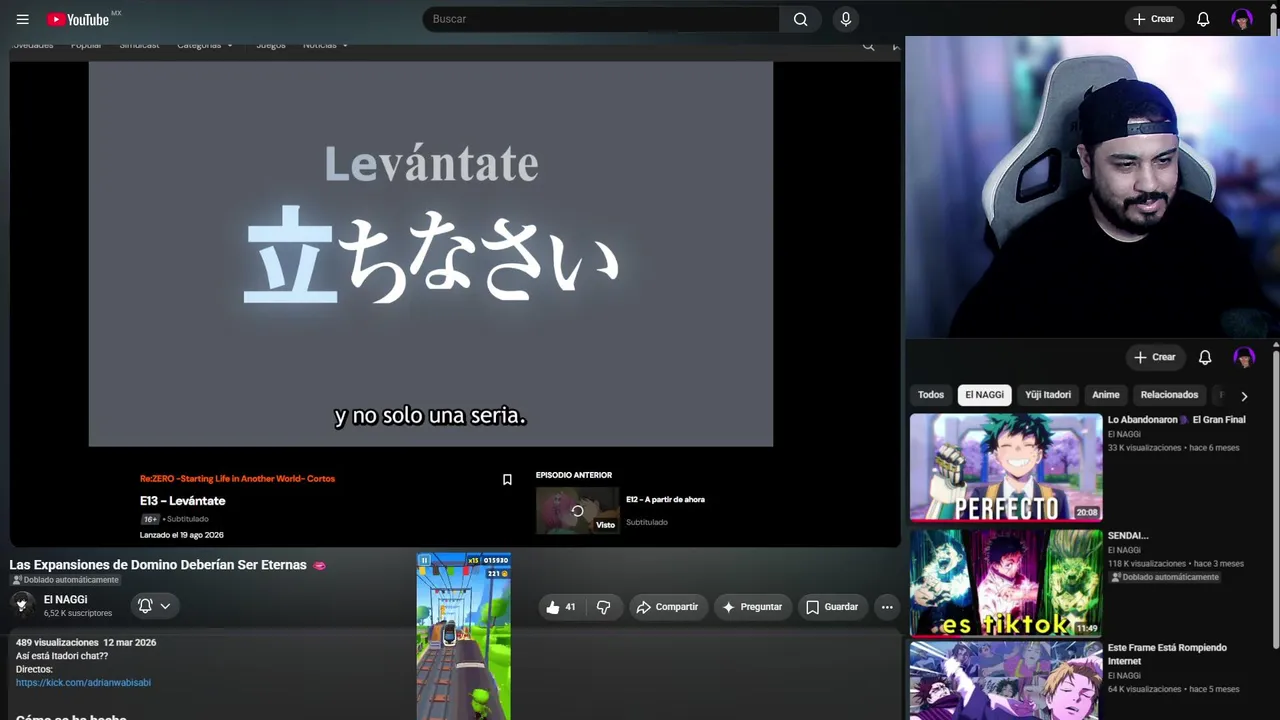This screenshot has width=1280, height=720.
Task: Click the 'Doblado automáticamente' badge under SENDAI
Action: (x=1165, y=577)
